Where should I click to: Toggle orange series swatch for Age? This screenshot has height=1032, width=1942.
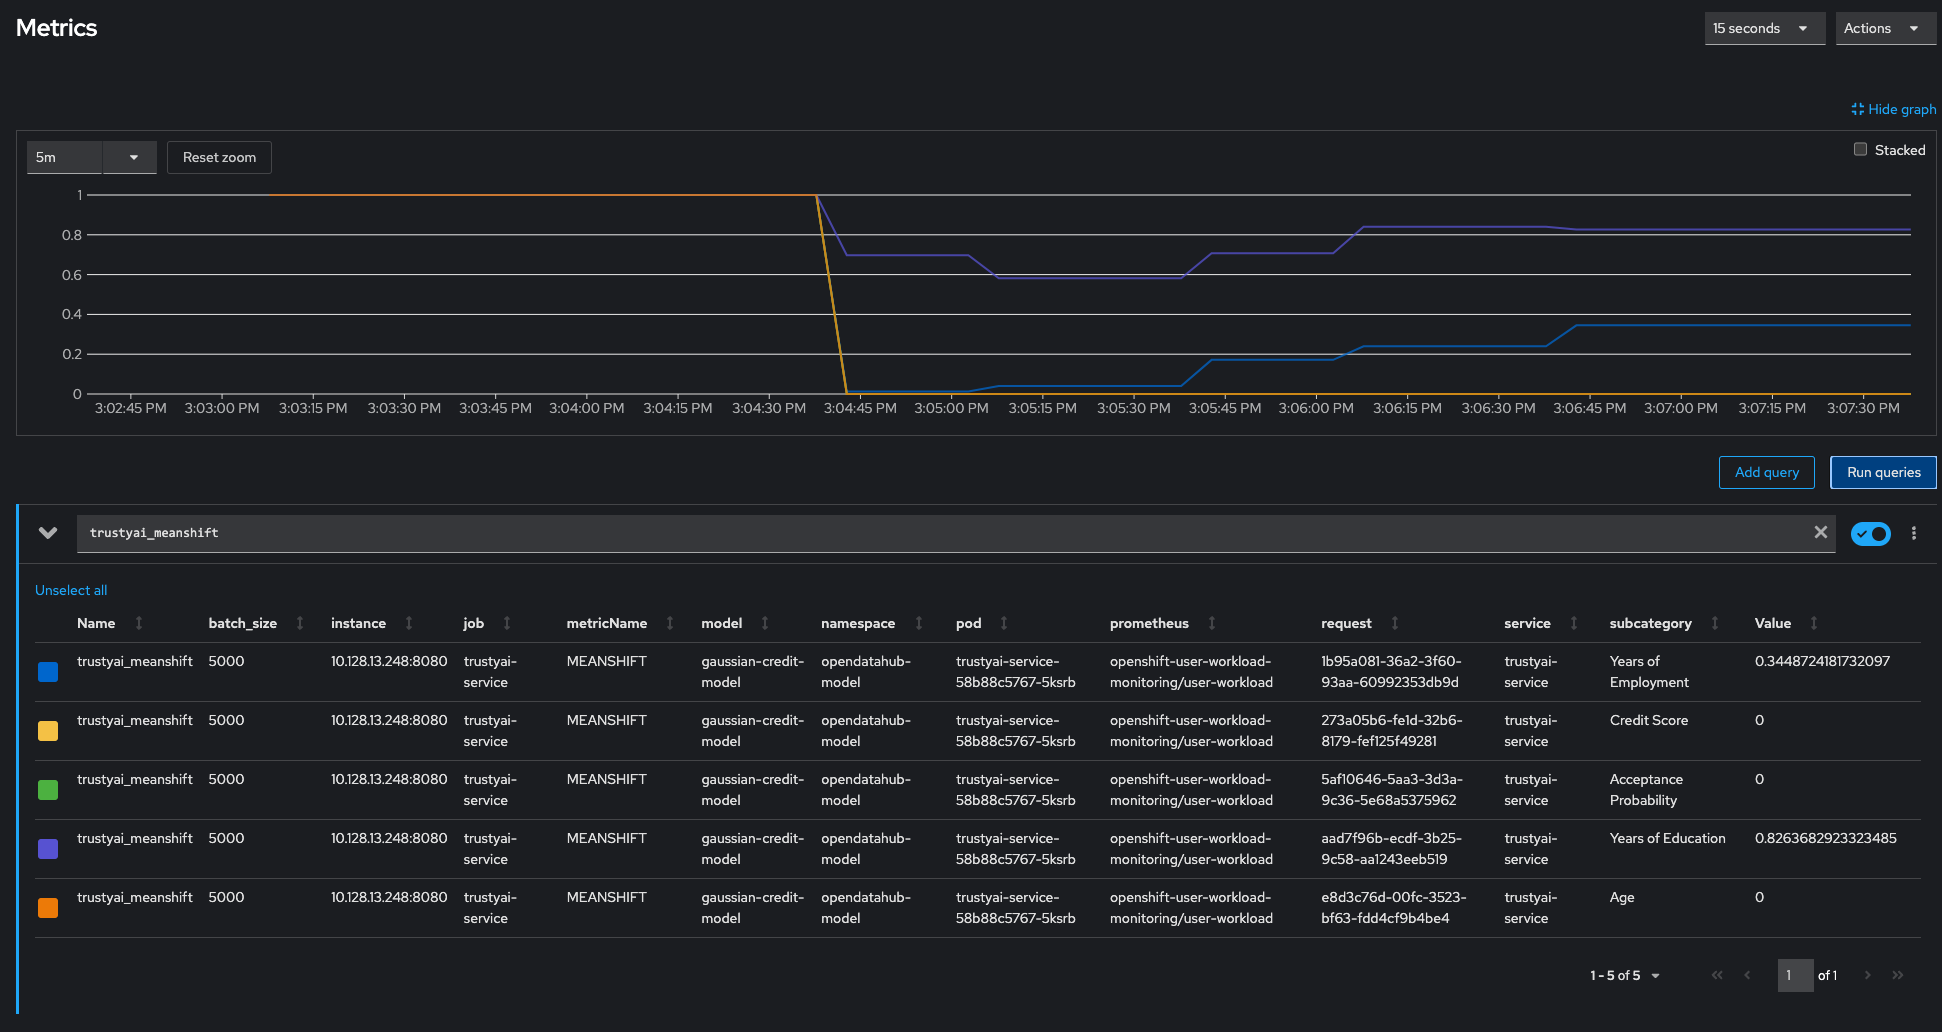coord(48,908)
